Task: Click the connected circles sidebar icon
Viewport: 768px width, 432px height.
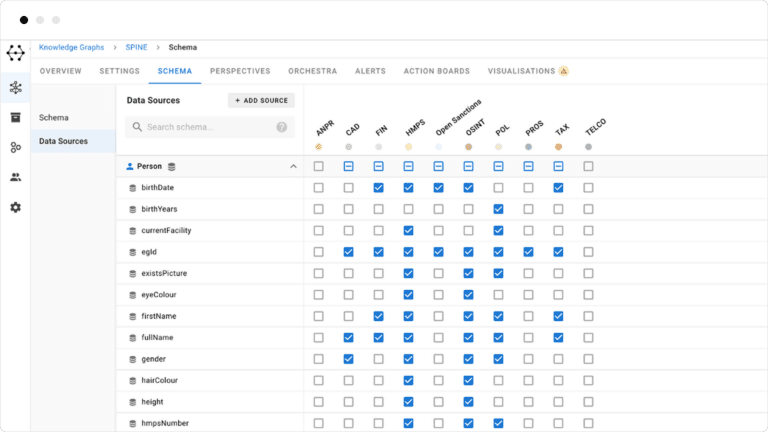Action: 15,148
